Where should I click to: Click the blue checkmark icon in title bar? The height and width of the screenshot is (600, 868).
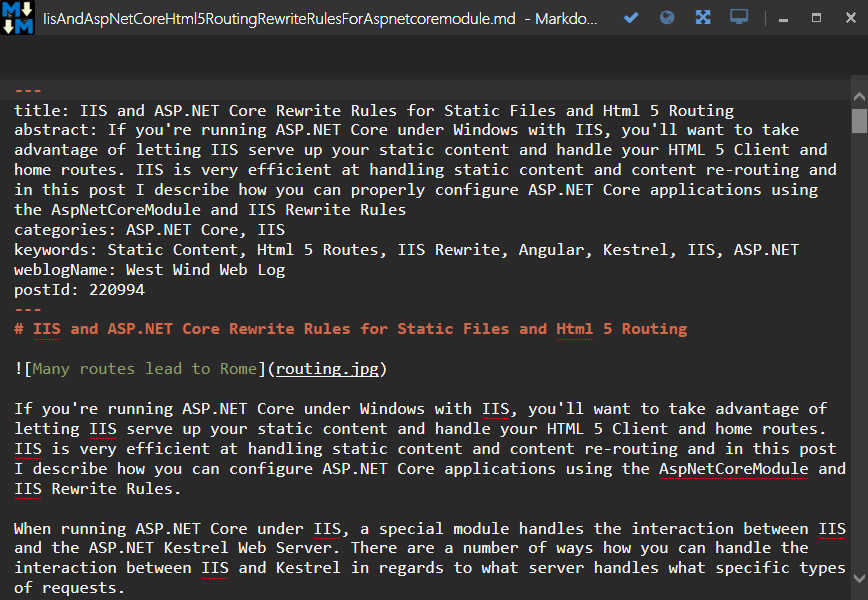[631, 18]
